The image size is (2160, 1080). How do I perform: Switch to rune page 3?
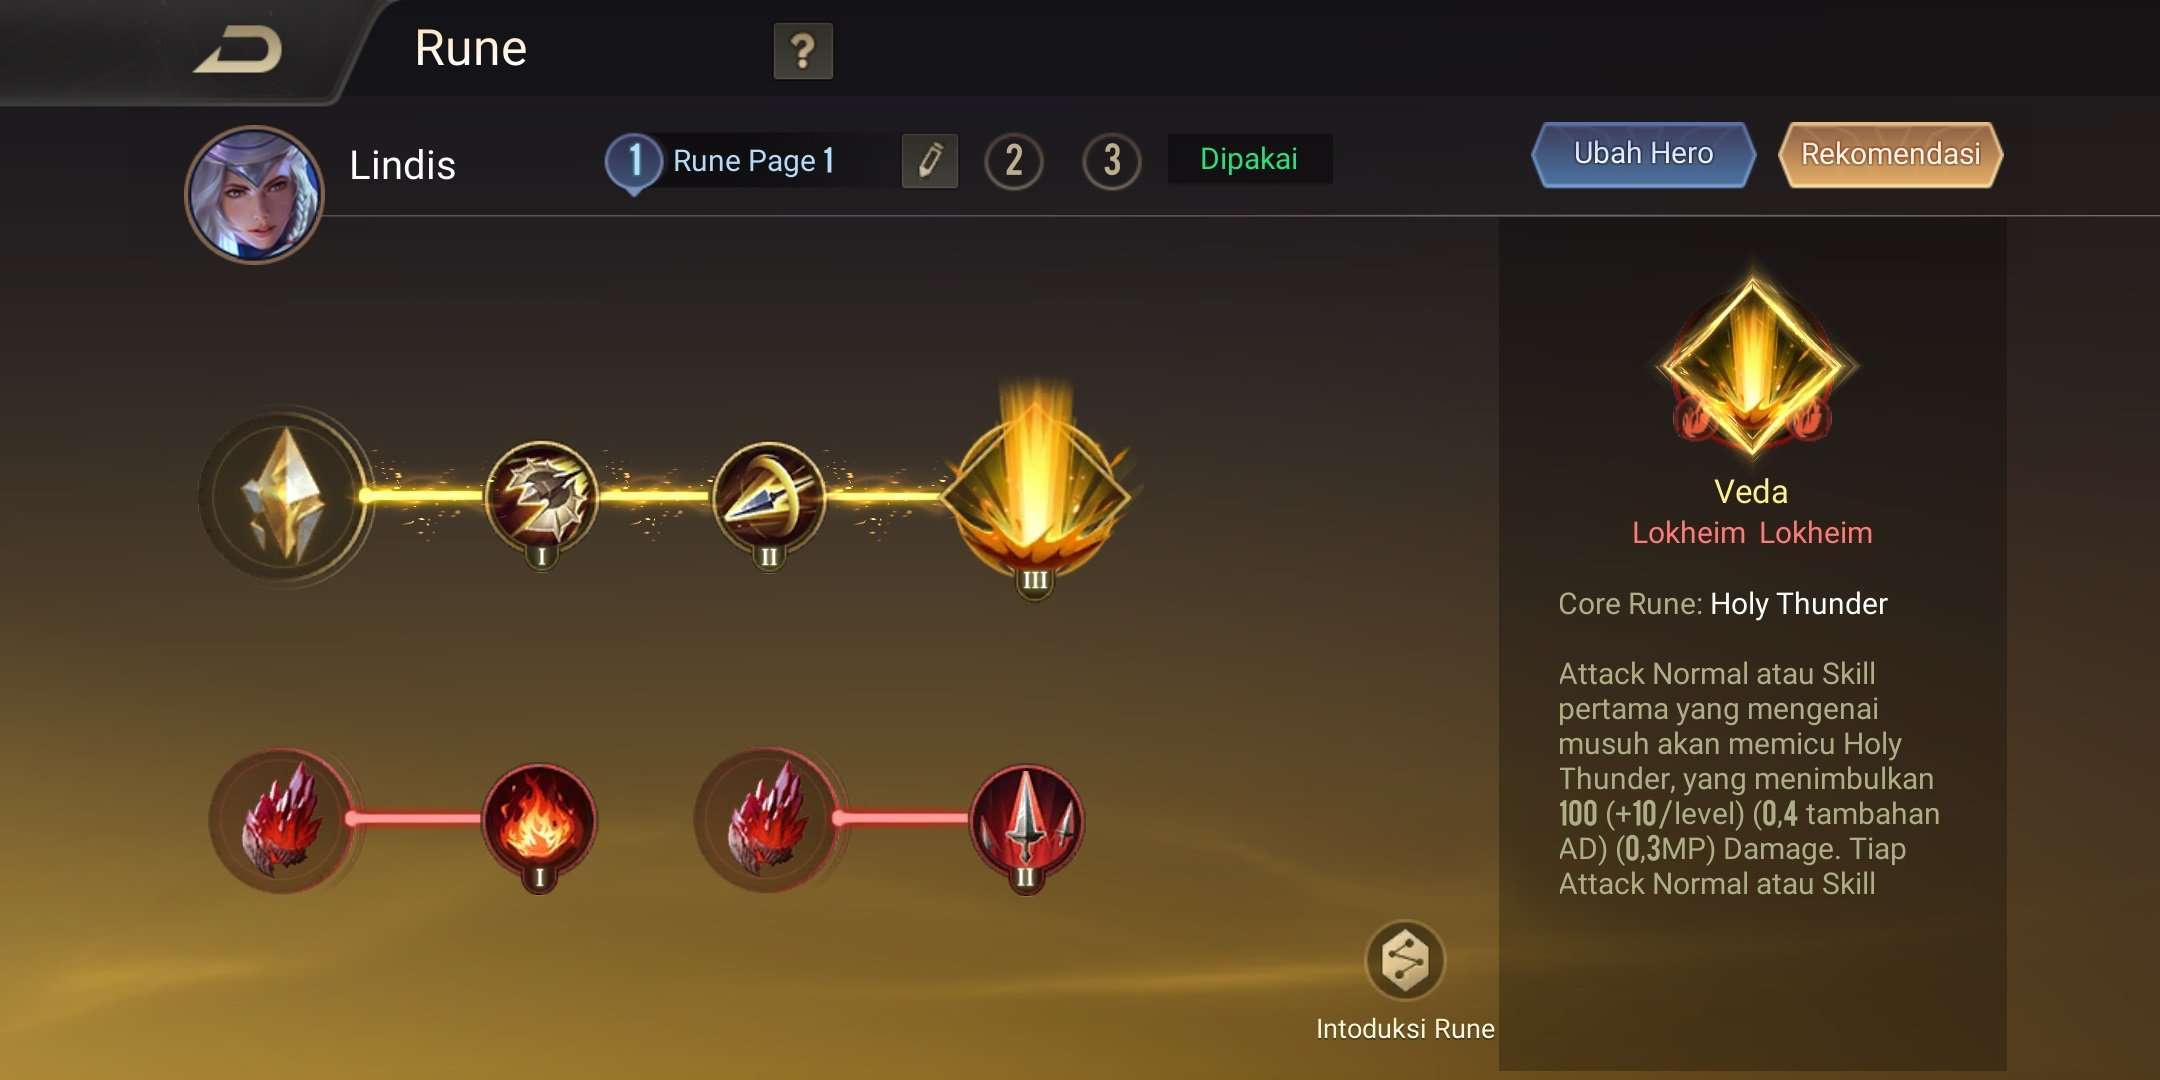1111,161
